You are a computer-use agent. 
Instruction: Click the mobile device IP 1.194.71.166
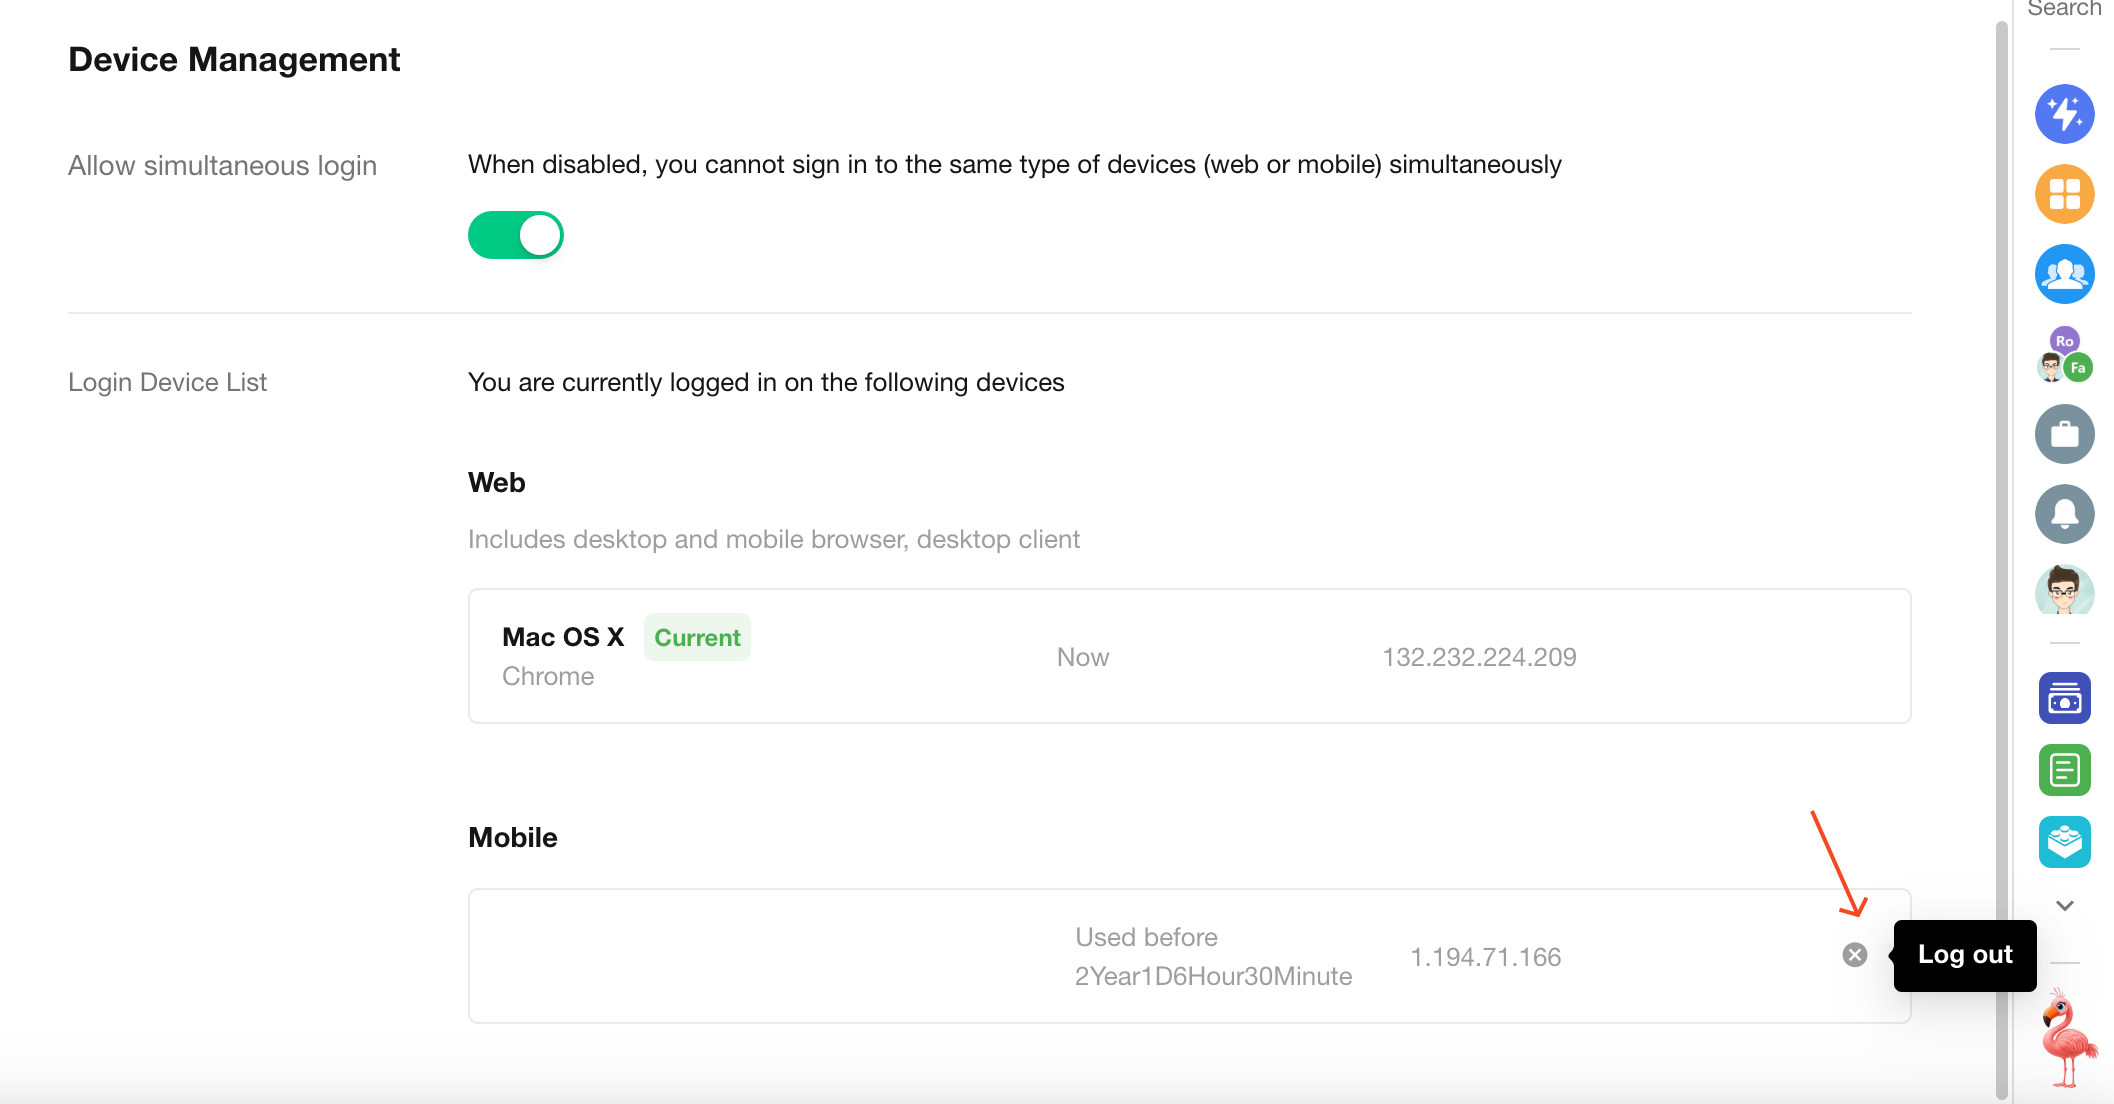pos(1485,957)
